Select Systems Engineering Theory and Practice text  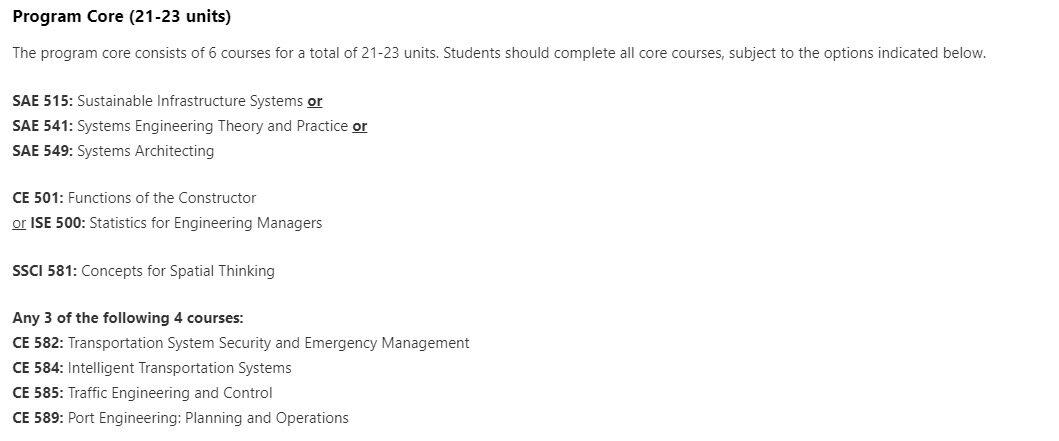(x=213, y=126)
